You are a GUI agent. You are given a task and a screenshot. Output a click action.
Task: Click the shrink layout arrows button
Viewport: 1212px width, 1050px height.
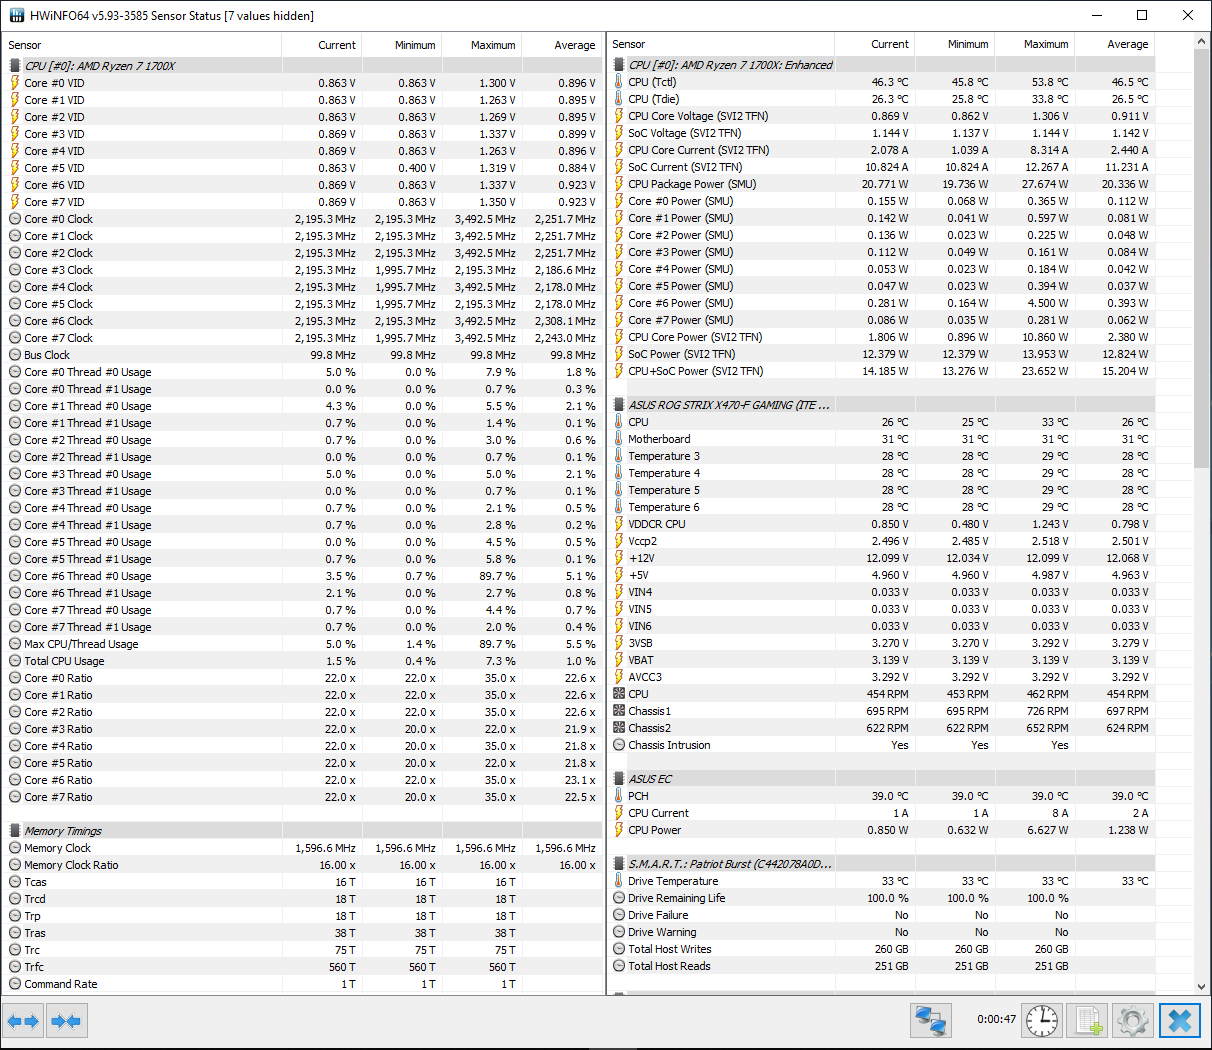(x=66, y=1021)
